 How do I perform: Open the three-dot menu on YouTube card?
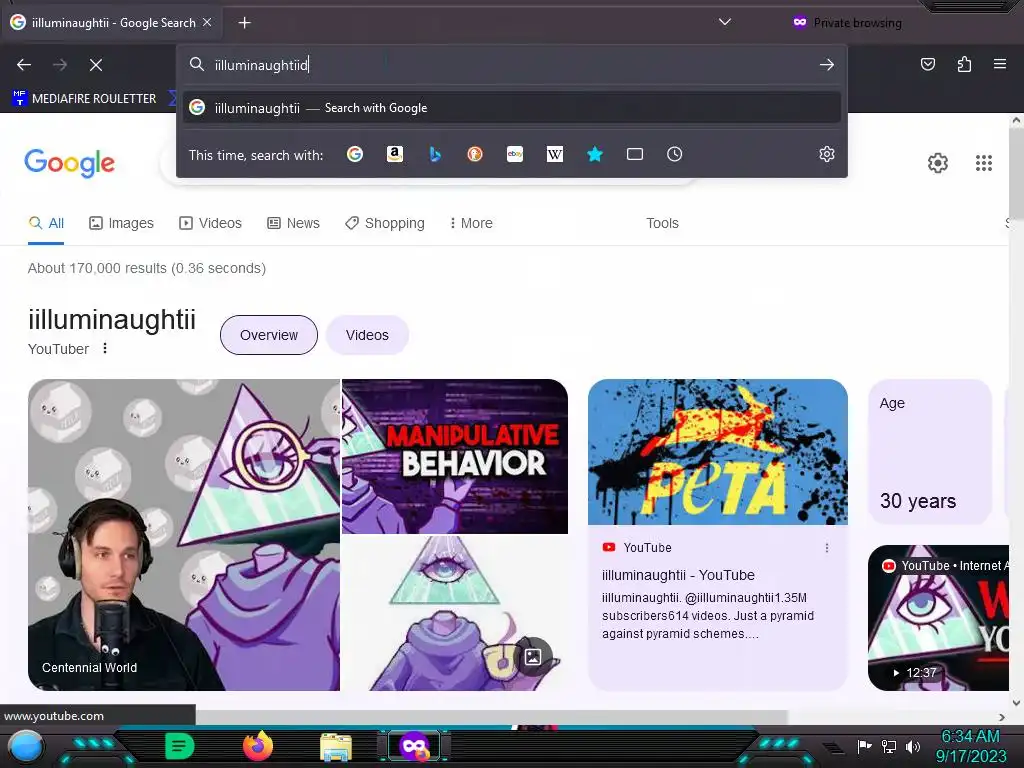pos(827,548)
